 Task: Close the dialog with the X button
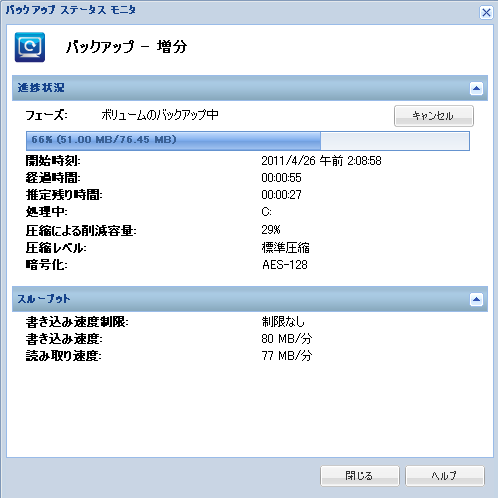(x=486, y=13)
